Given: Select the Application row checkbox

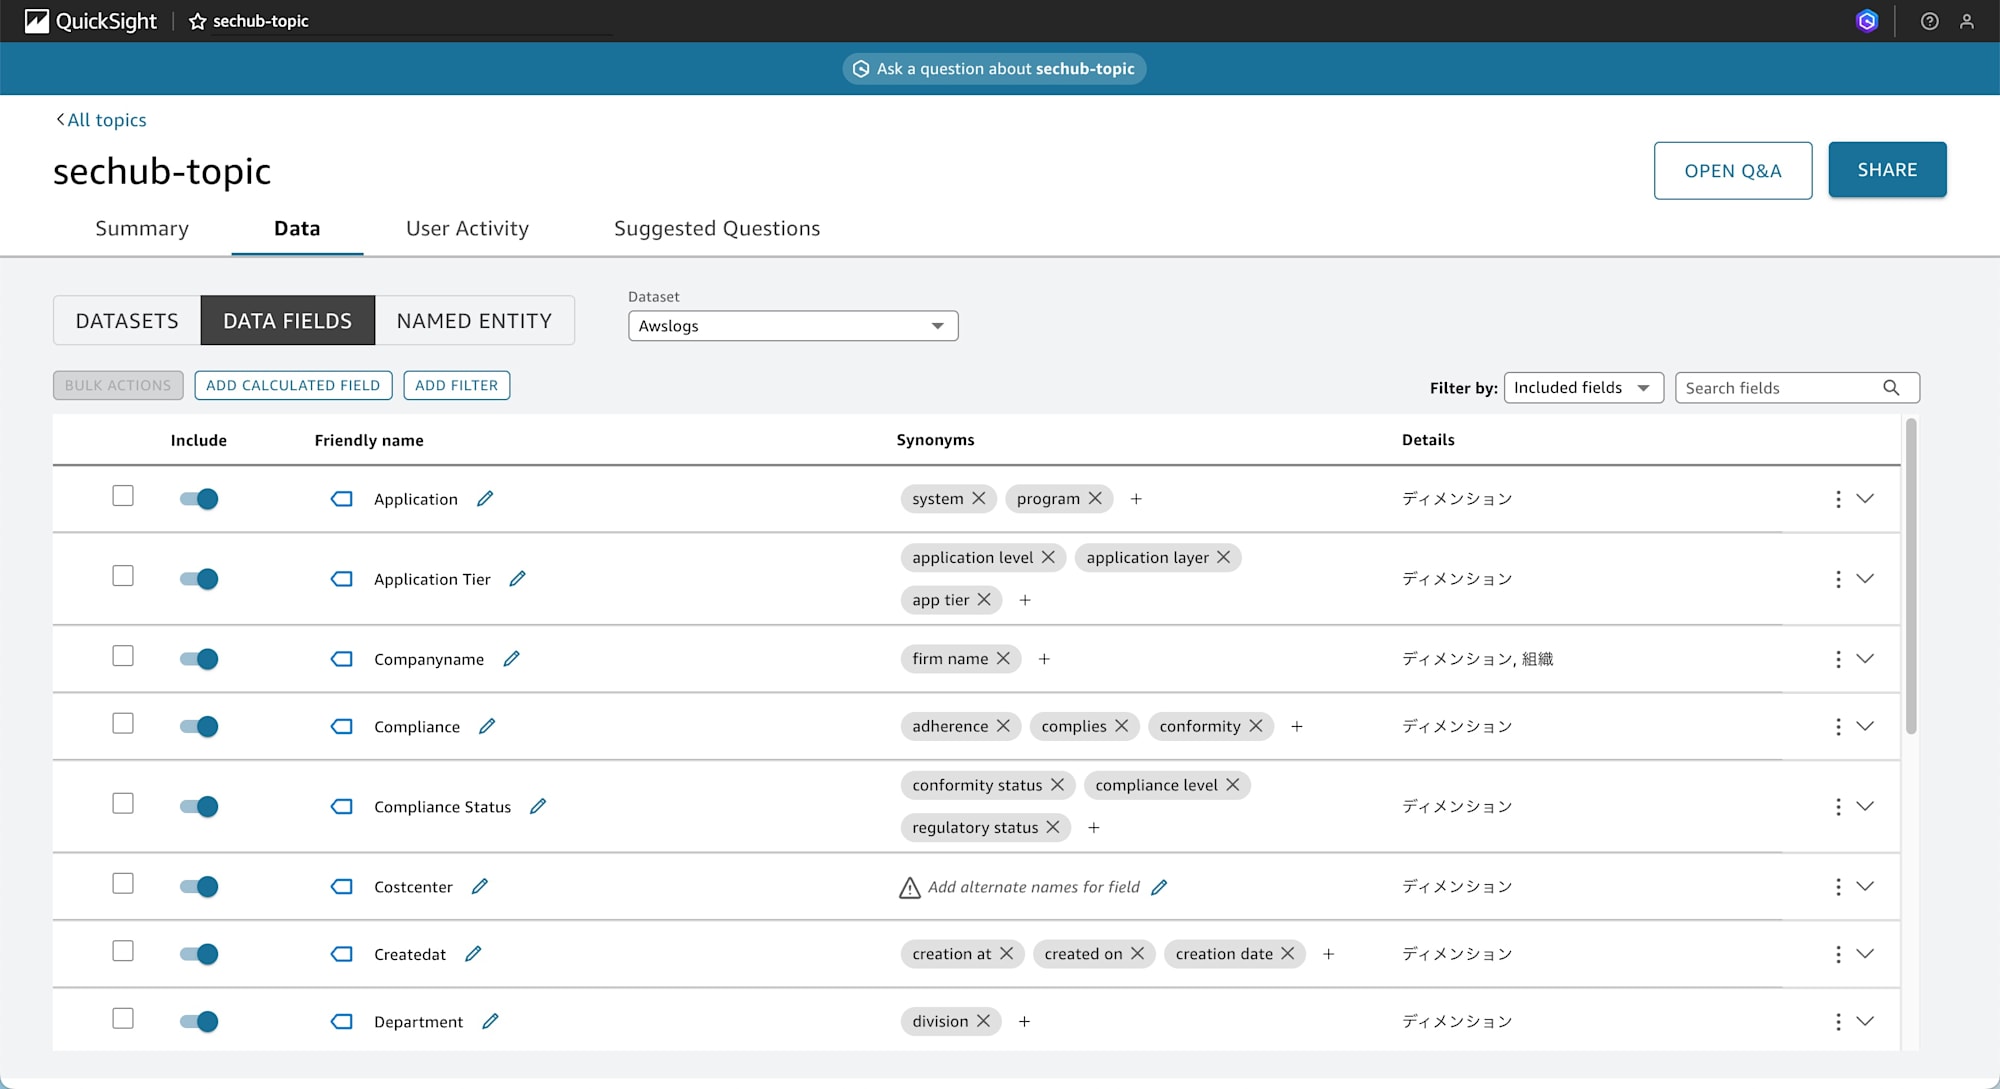Looking at the screenshot, I should (x=123, y=496).
